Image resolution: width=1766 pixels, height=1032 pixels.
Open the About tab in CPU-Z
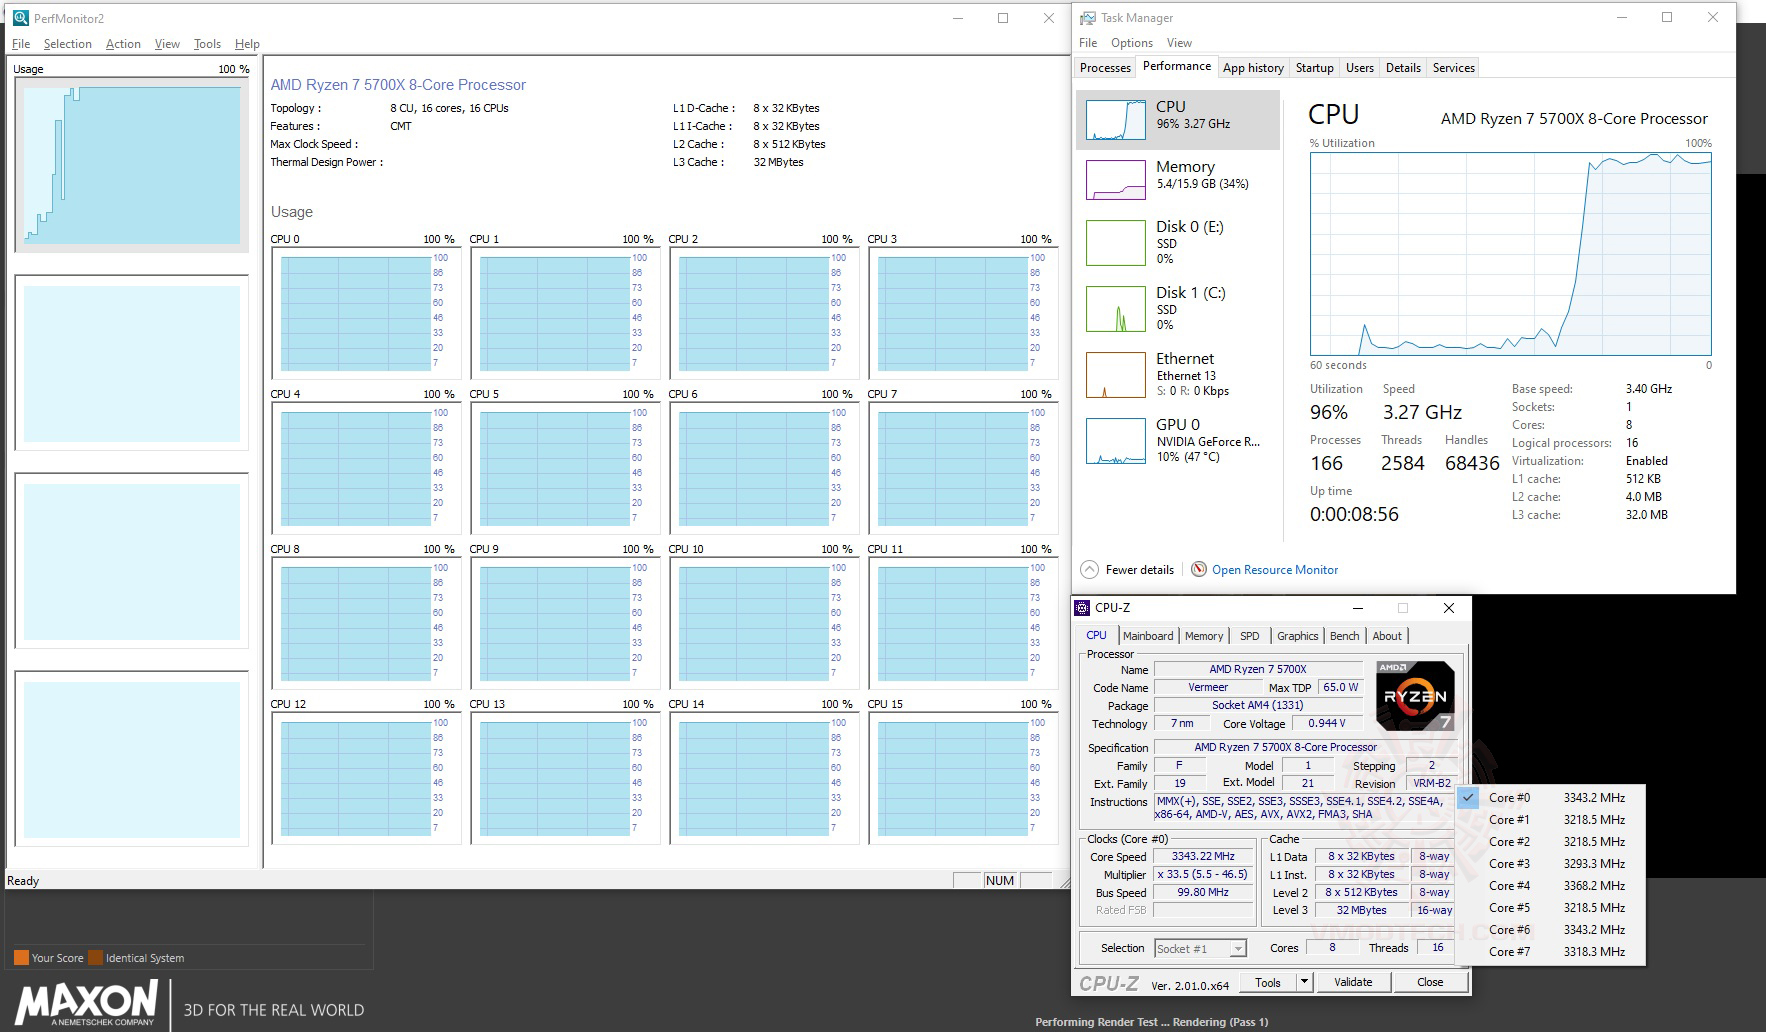[1387, 636]
